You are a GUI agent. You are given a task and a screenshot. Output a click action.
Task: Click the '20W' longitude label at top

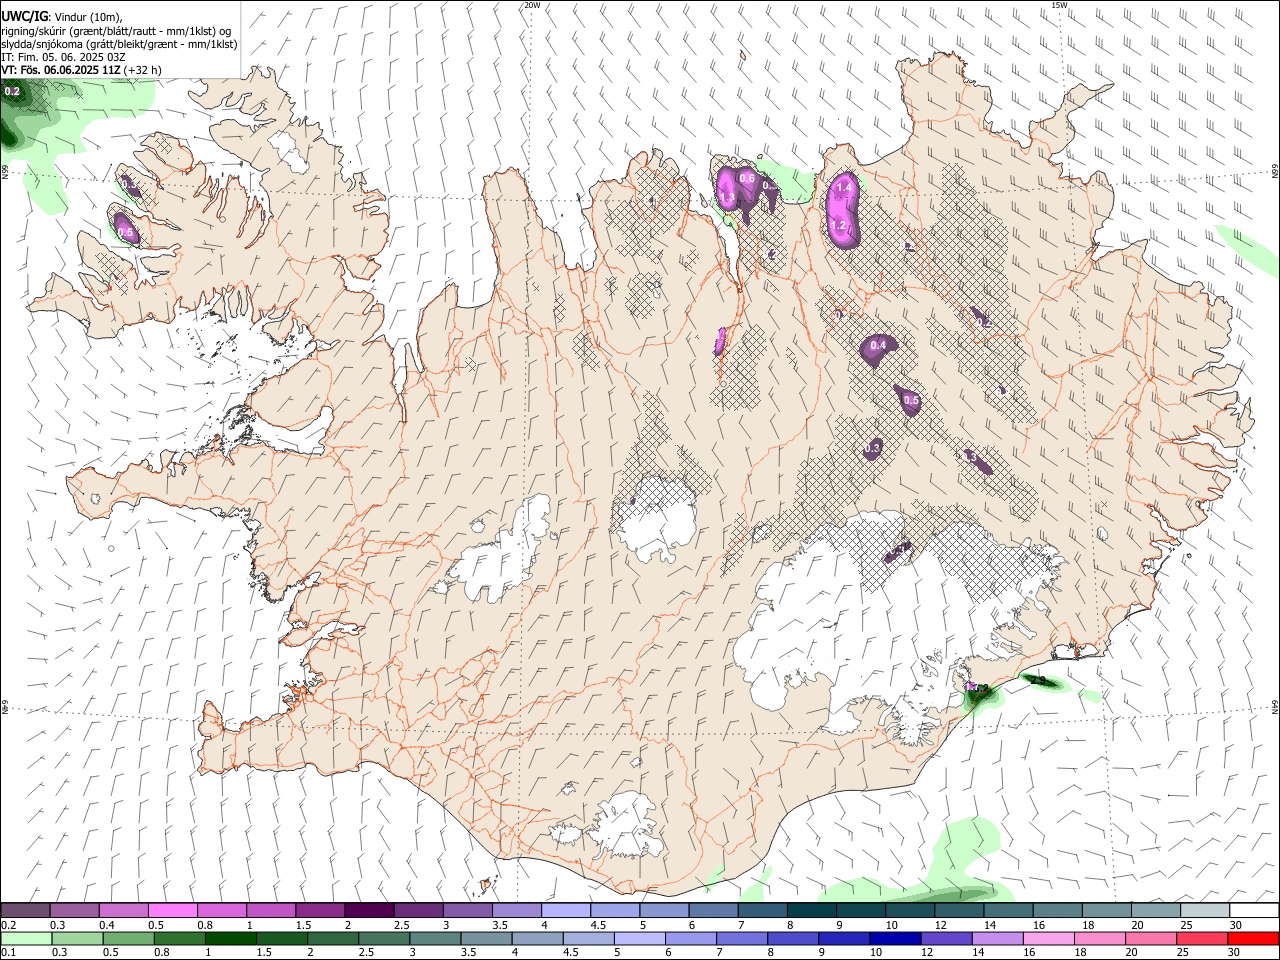[x=532, y=5]
